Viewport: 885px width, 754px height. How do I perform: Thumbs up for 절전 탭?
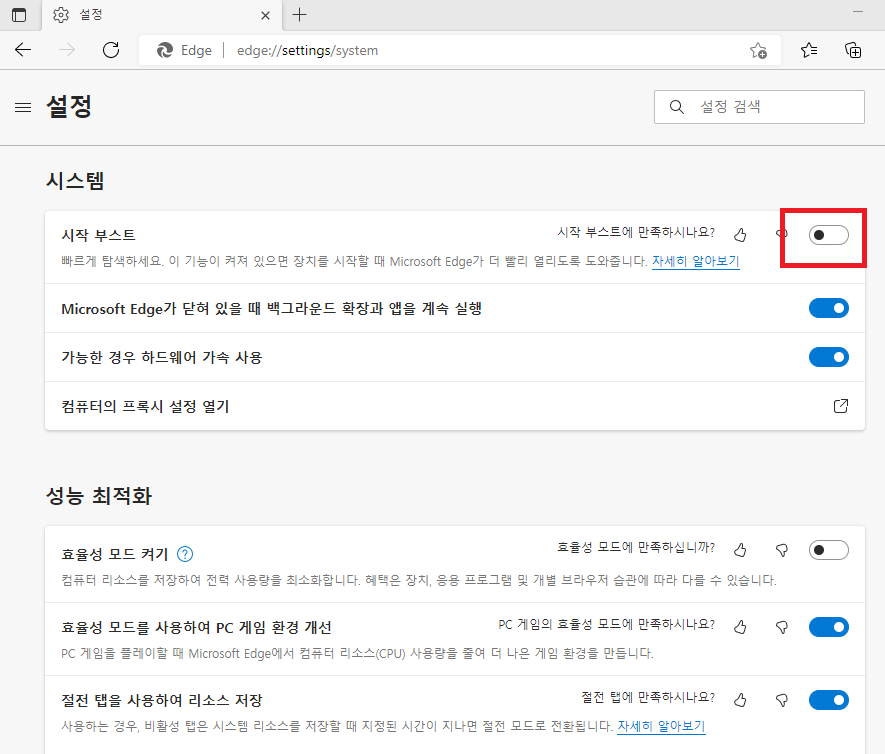coord(740,700)
